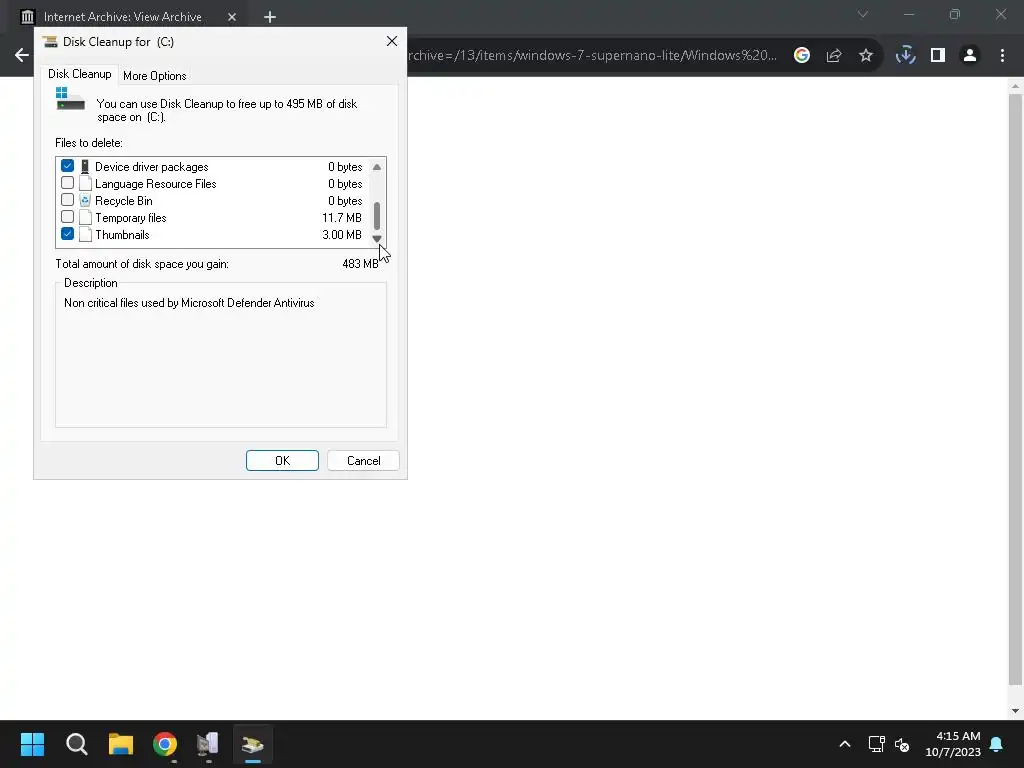Uncheck the Device driver packages checkbox
This screenshot has height=768, width=1024.
point(67,166)
